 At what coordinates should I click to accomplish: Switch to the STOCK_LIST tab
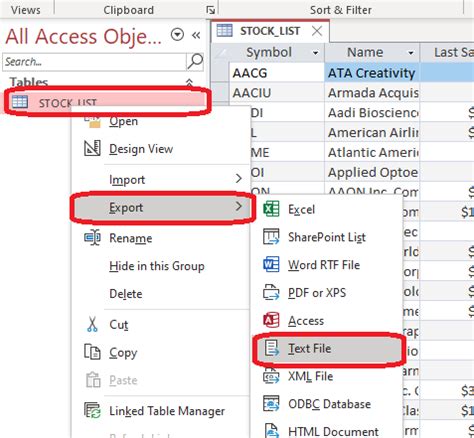pos(270,31)
